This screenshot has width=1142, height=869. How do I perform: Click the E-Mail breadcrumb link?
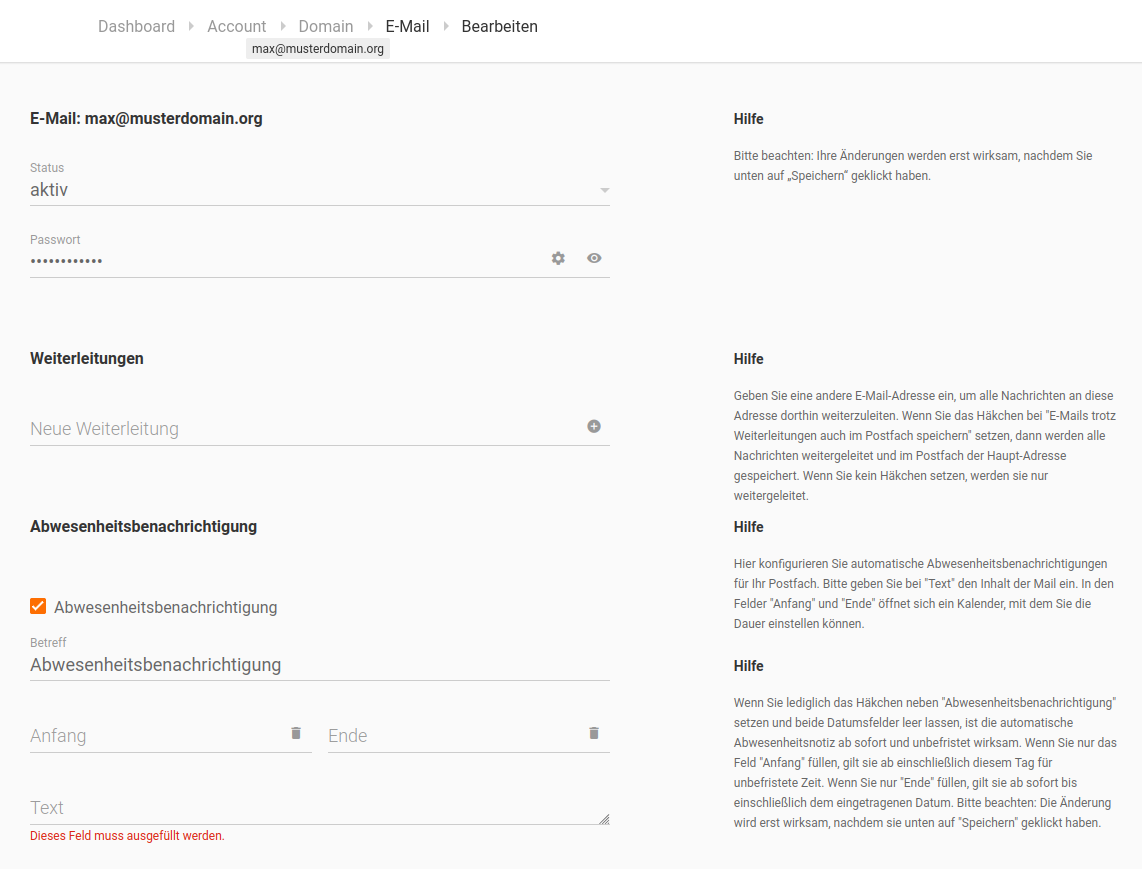pos(407,26)
